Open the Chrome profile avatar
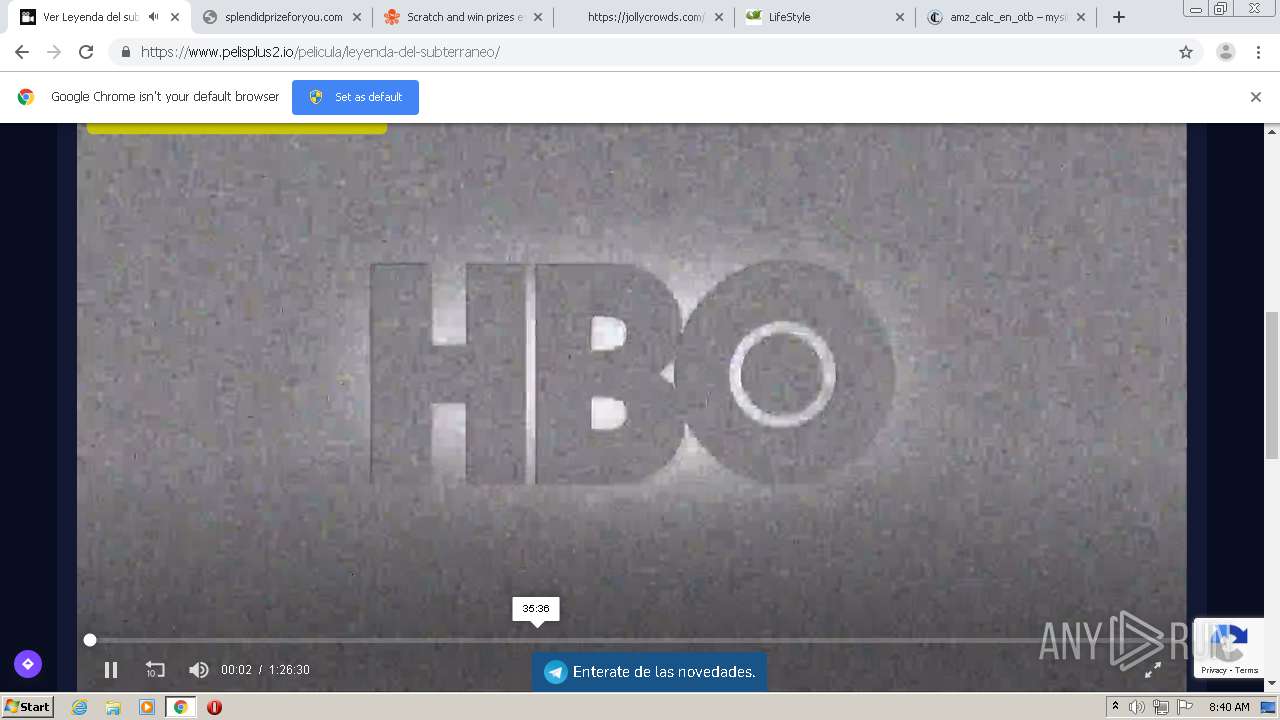 [x=1226, y=52]
